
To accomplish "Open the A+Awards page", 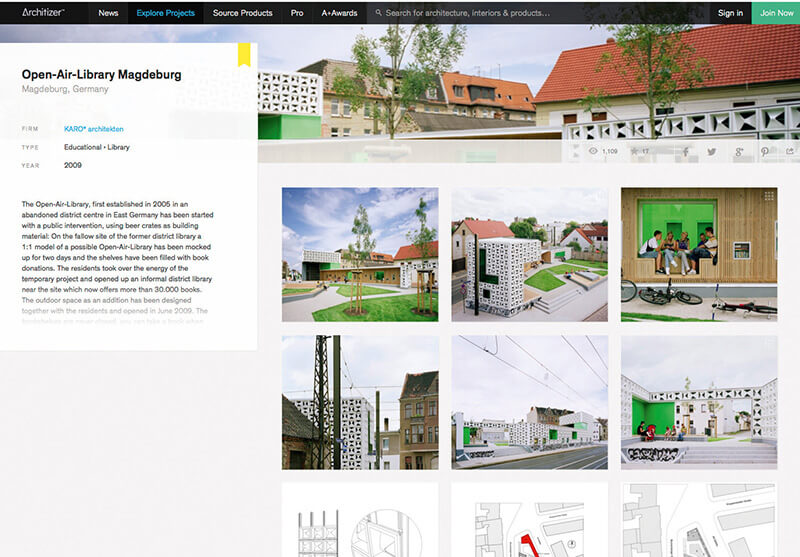I will point(339,13).
